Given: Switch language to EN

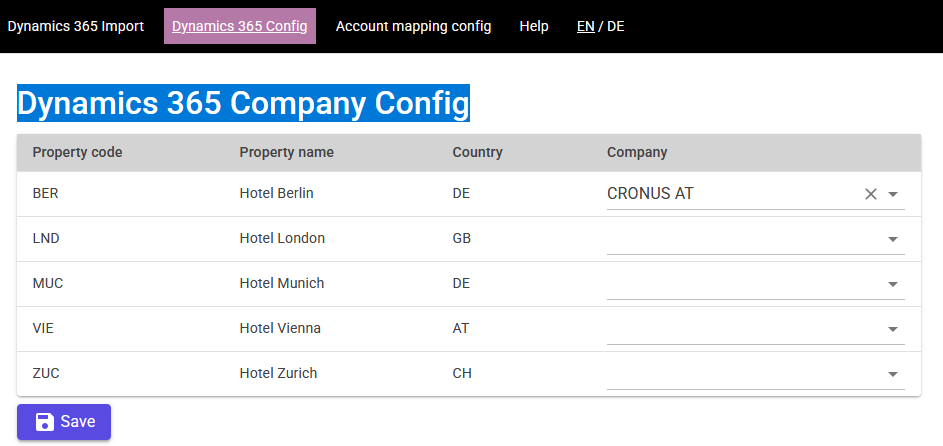Looking at the screenshot, I should (x=585, y=26).
